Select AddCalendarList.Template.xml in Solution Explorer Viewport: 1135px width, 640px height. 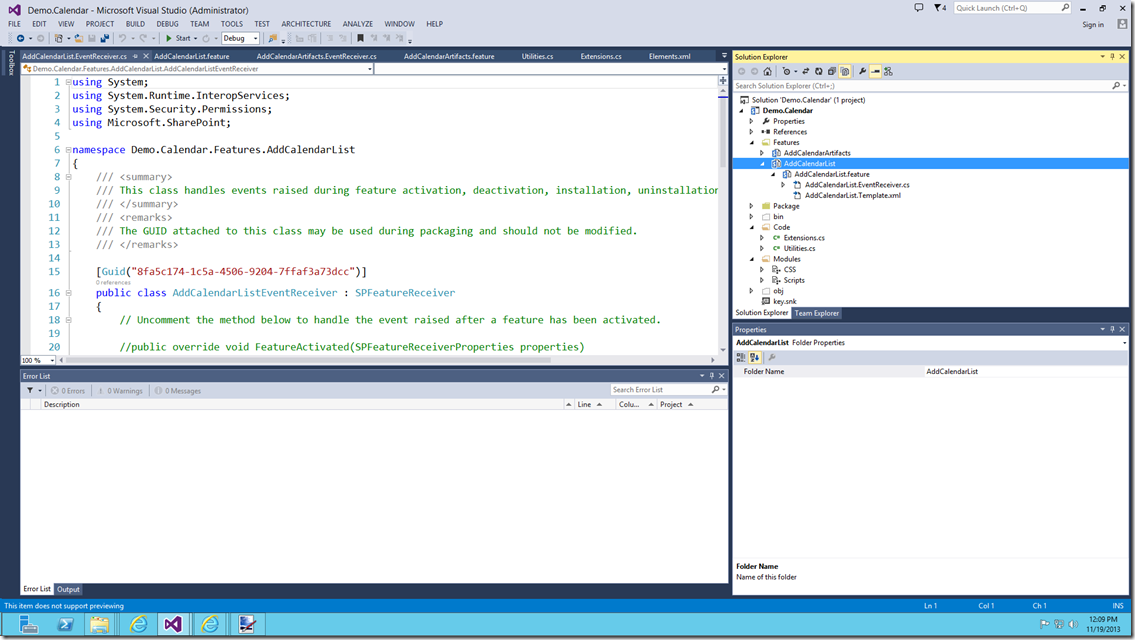coord(853,195)
